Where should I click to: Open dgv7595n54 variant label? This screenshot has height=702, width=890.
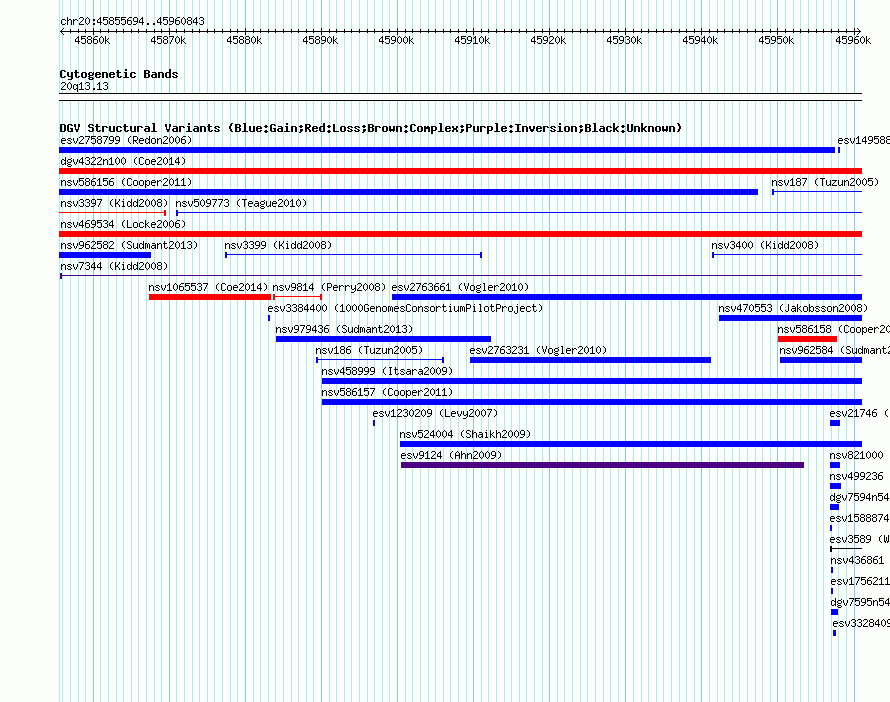tap(860, 602)
